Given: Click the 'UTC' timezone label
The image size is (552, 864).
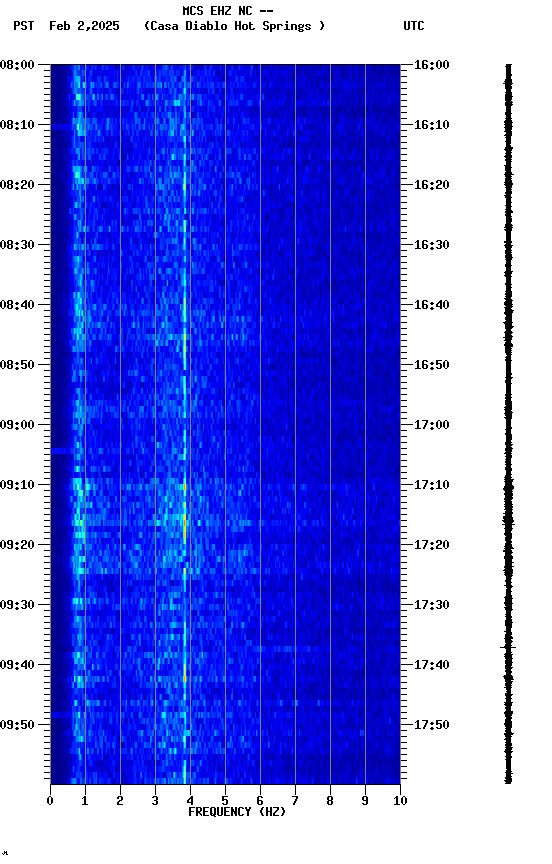Looking at the screenshot, I should point(414,26).
